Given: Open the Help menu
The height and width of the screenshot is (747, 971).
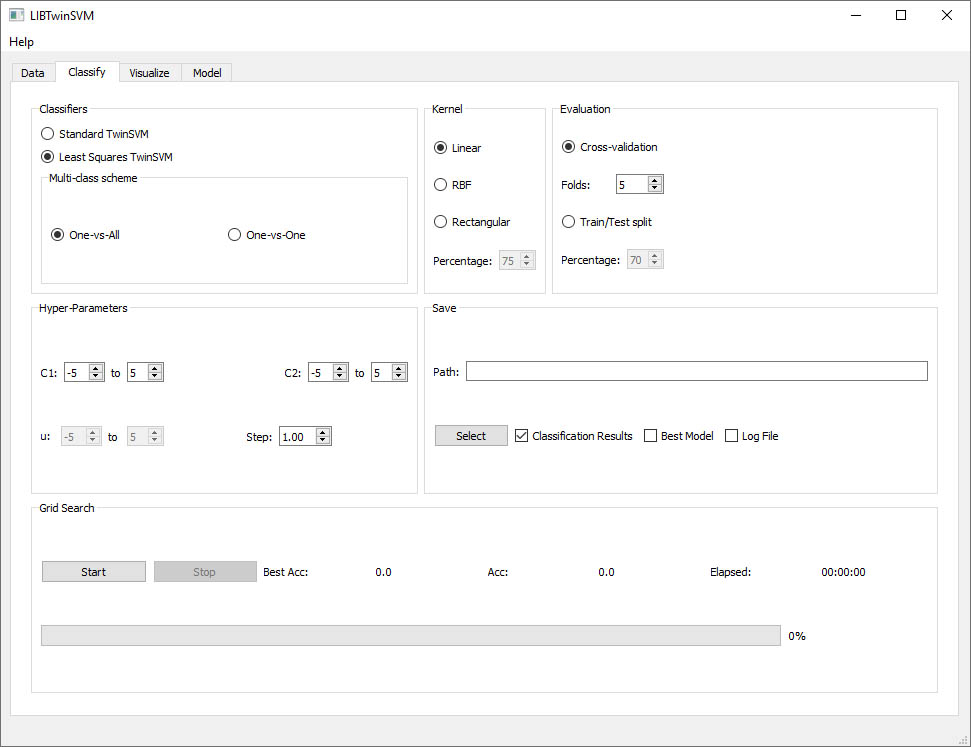Looking at the screenshot, I should 21,42.
